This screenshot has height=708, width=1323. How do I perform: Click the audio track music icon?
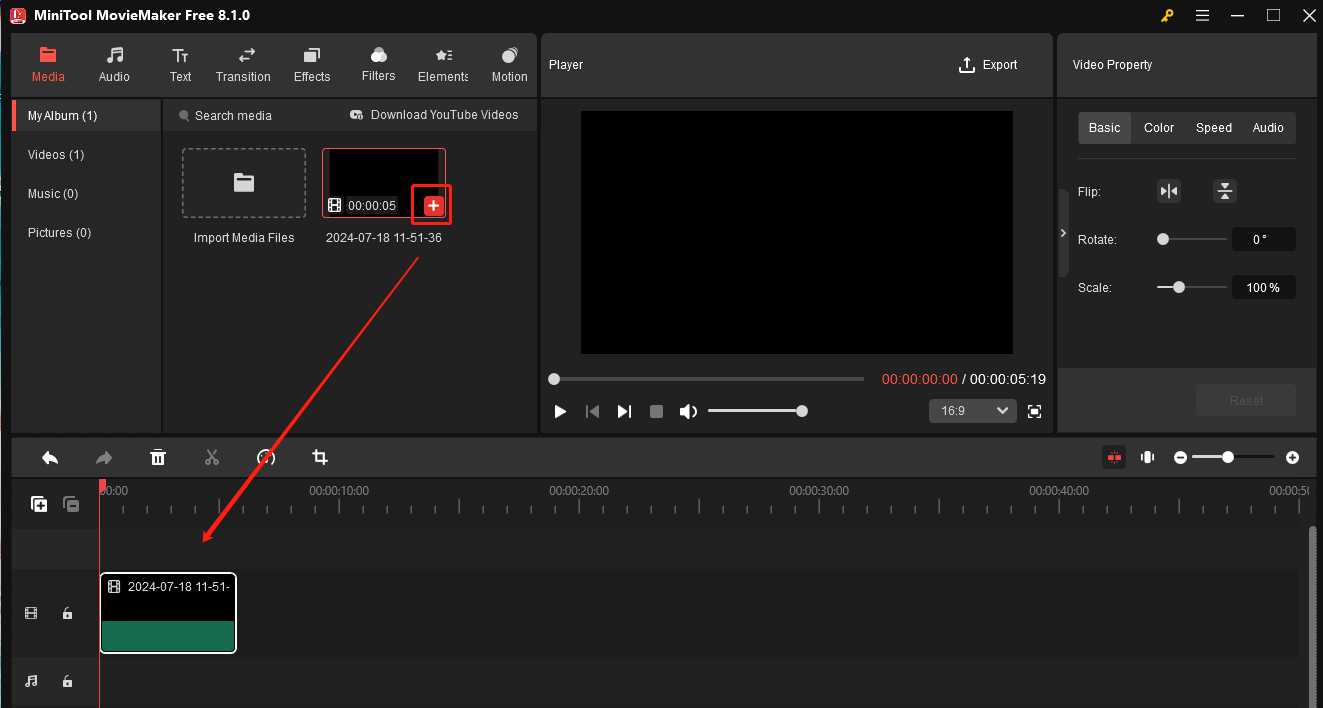point(31,681)
